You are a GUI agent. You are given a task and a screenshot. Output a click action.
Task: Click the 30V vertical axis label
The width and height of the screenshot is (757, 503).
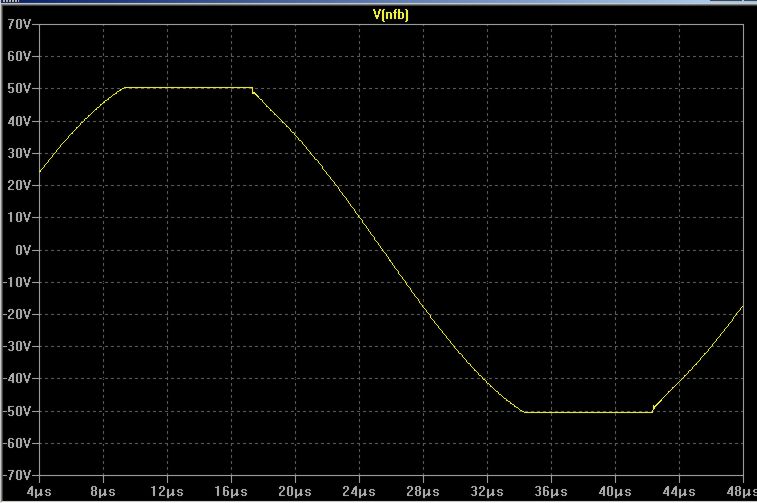[19, 154]
